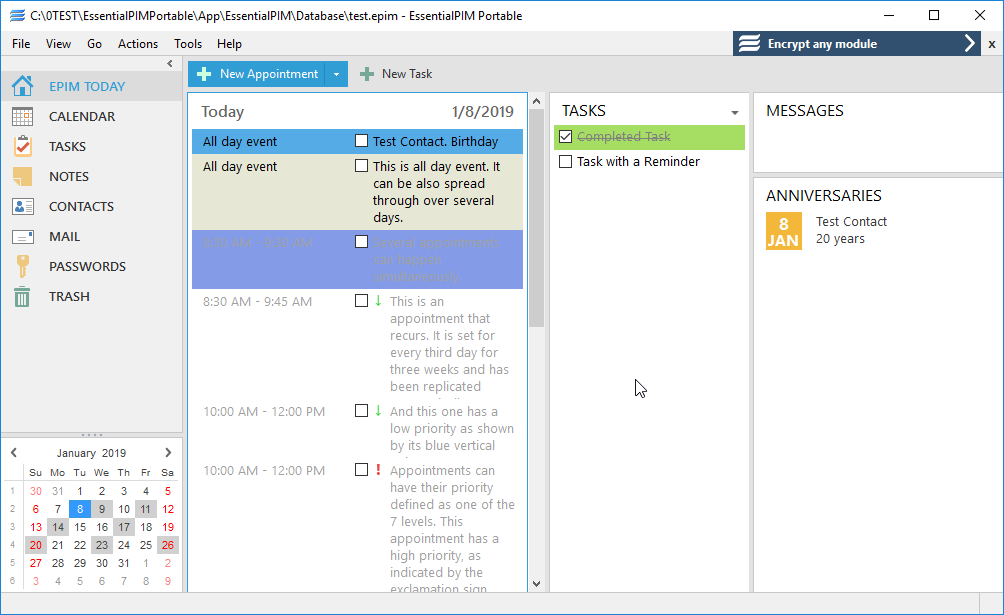This screenshot has height=615, width=1004.
Task: Click the 1/8/2019 date text
Action: tap(483, 111)
